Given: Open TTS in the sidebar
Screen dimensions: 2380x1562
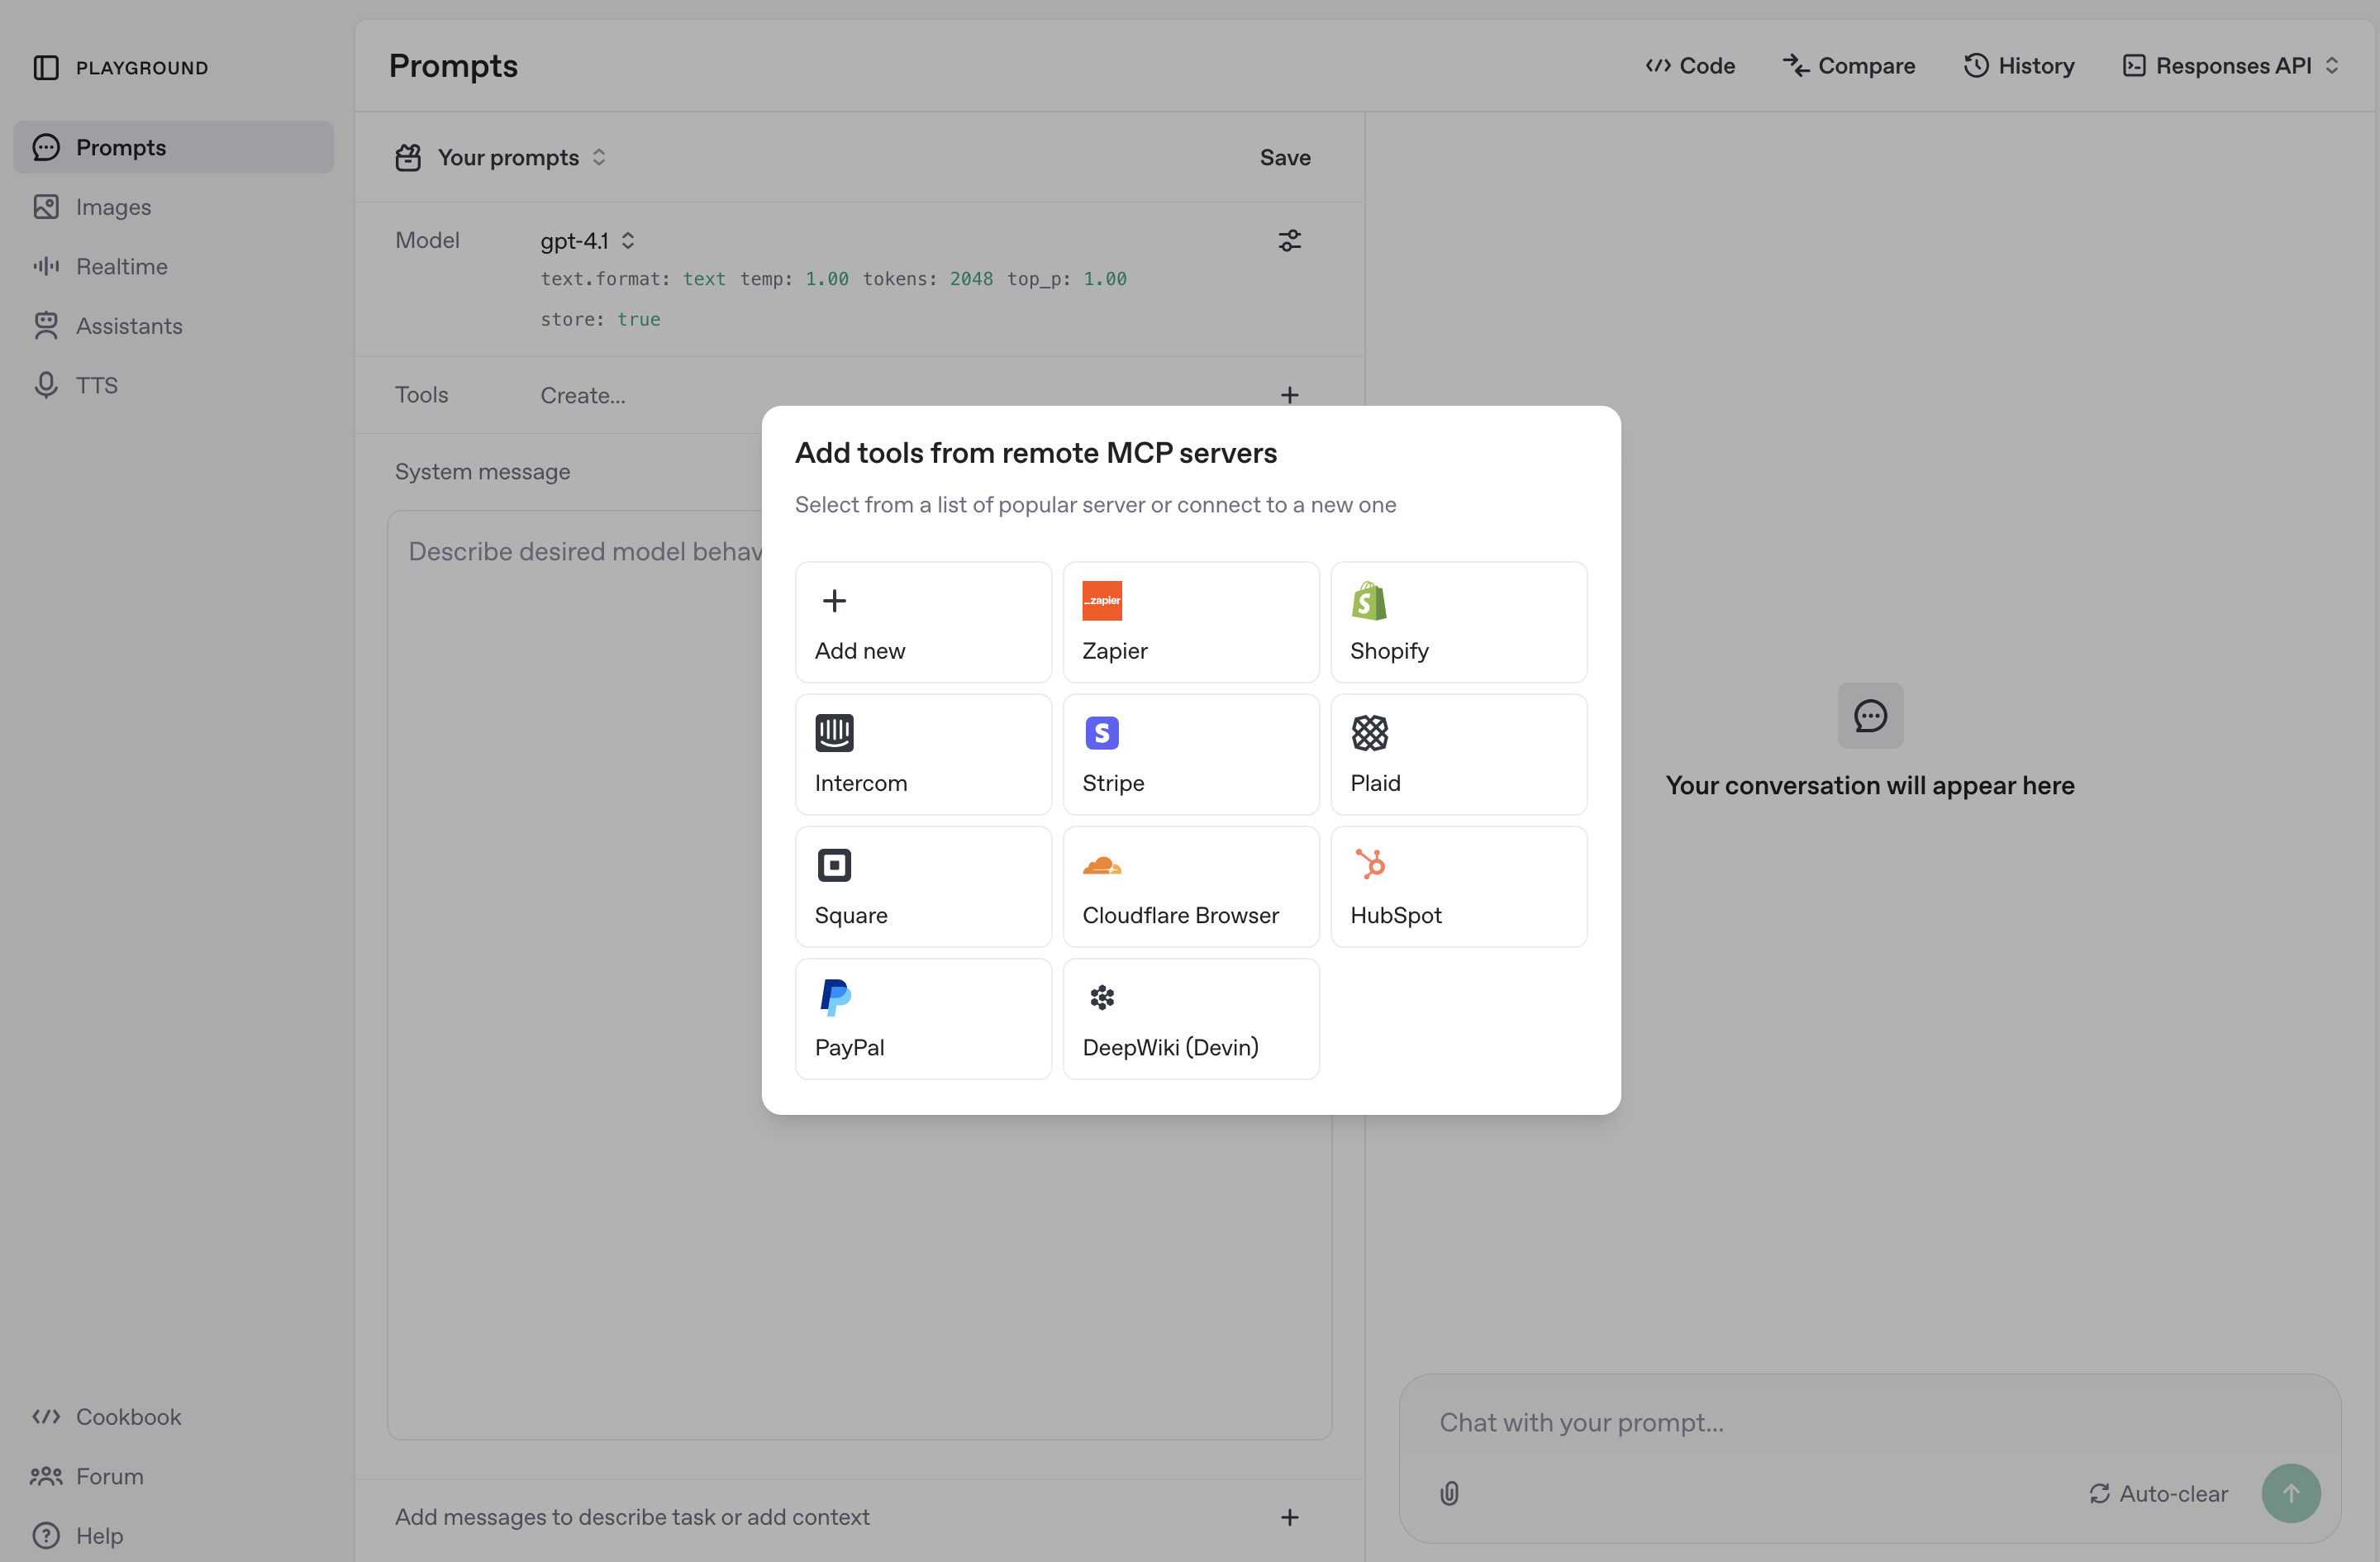Looking at the screenshot, I should pos(173,385).
